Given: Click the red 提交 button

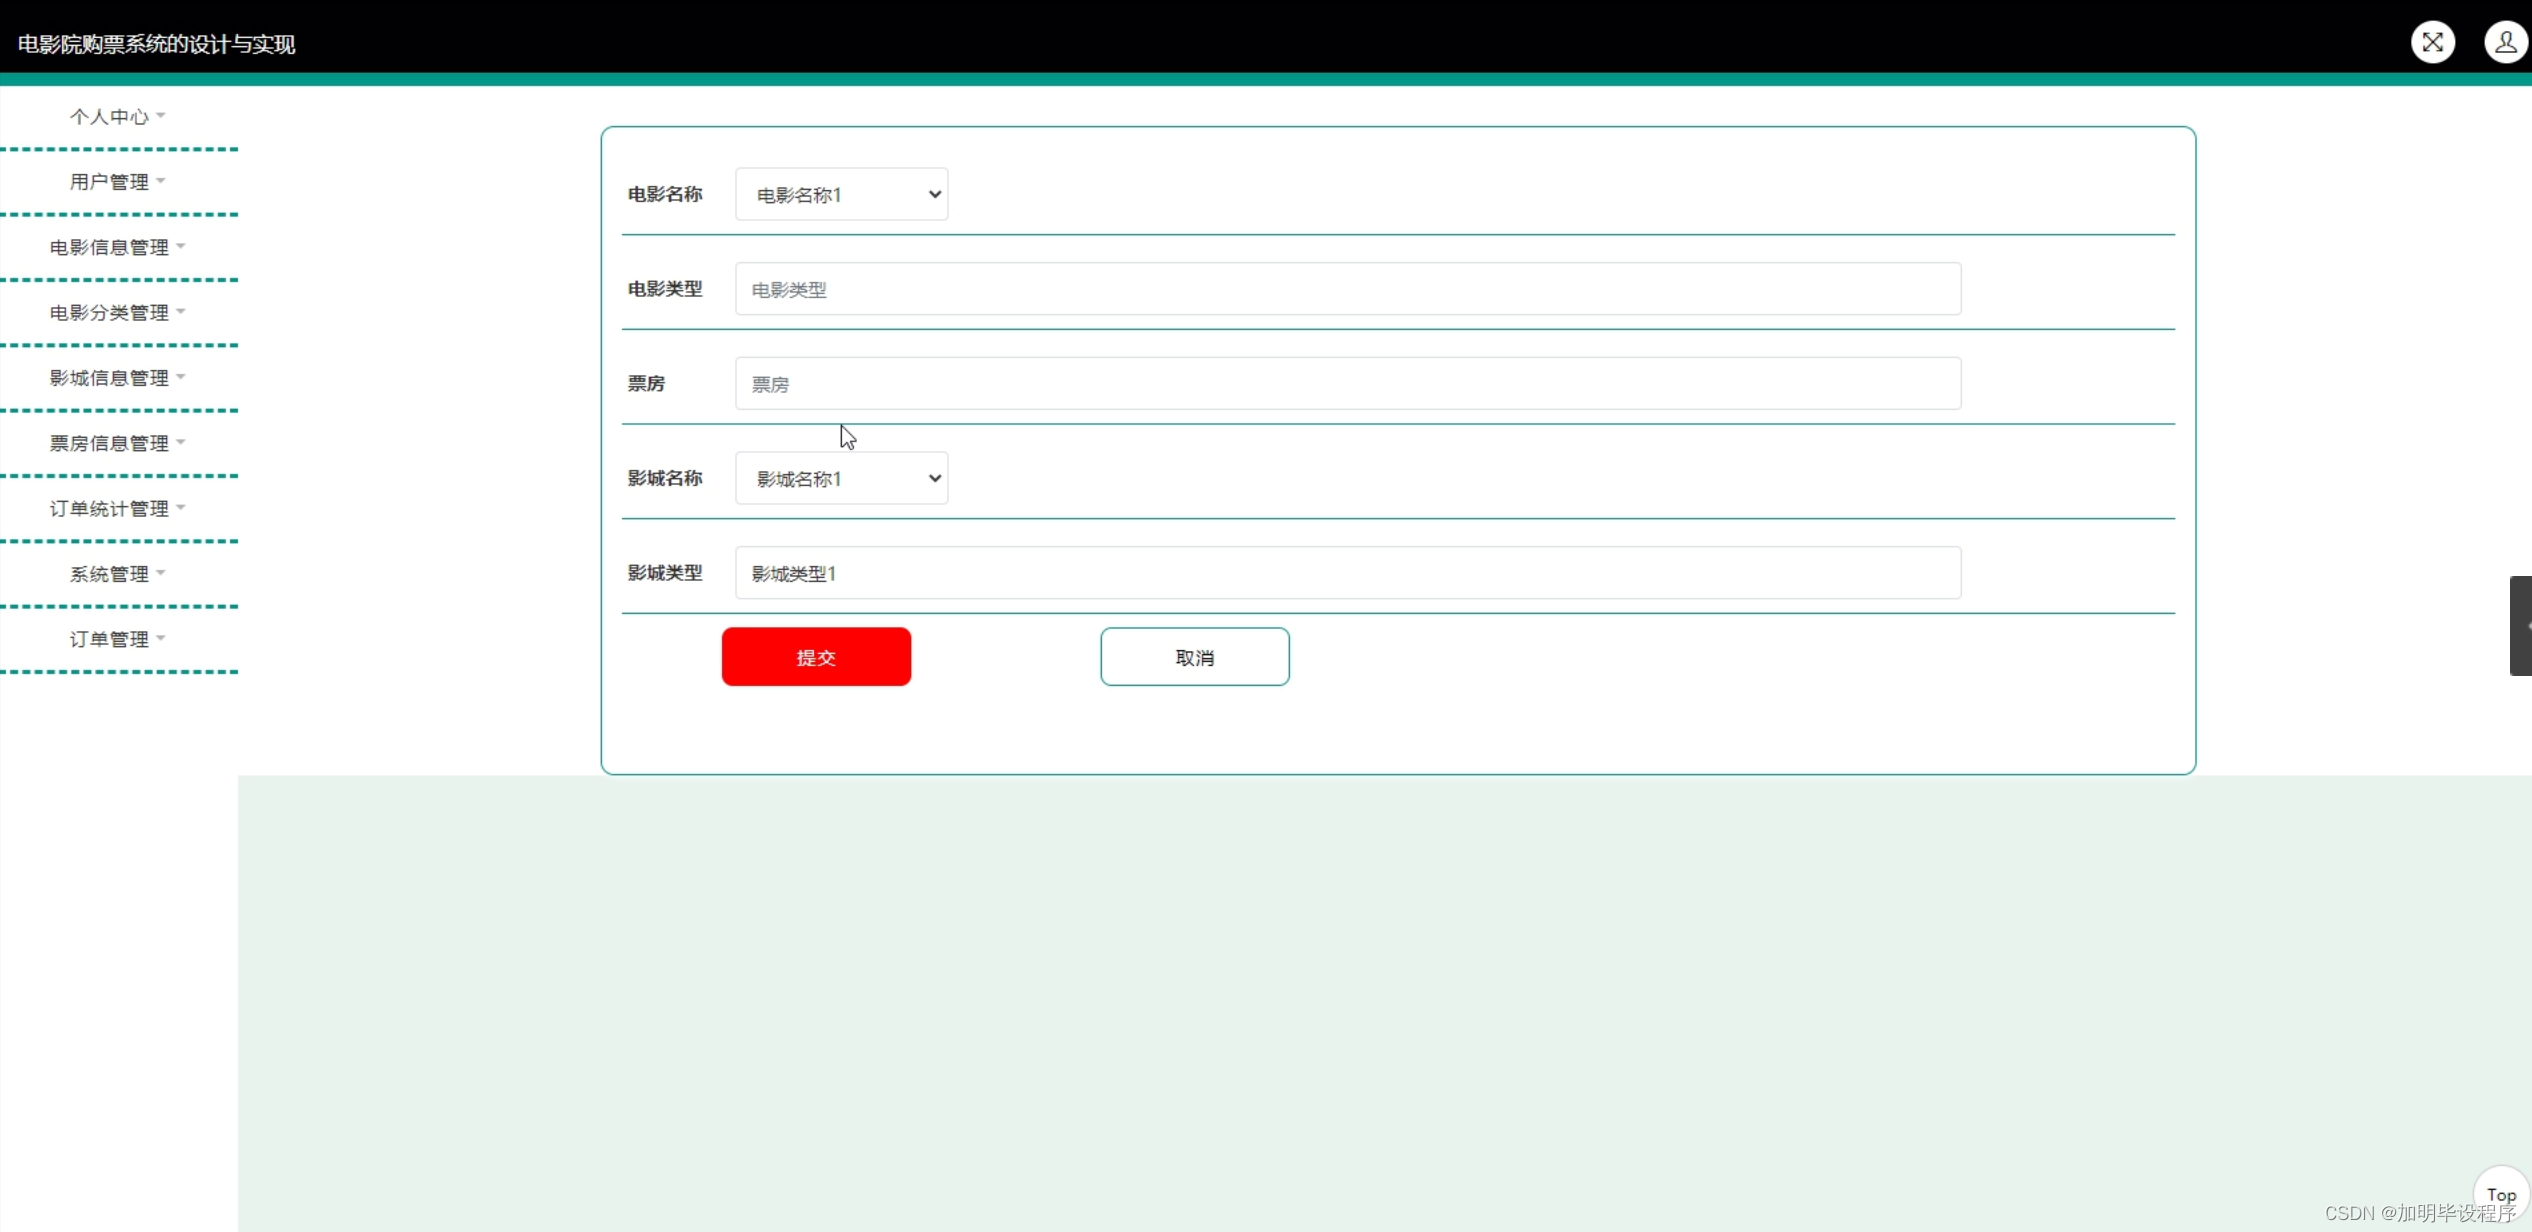Looking at the screenshot, I should click(x=816, y=657).
